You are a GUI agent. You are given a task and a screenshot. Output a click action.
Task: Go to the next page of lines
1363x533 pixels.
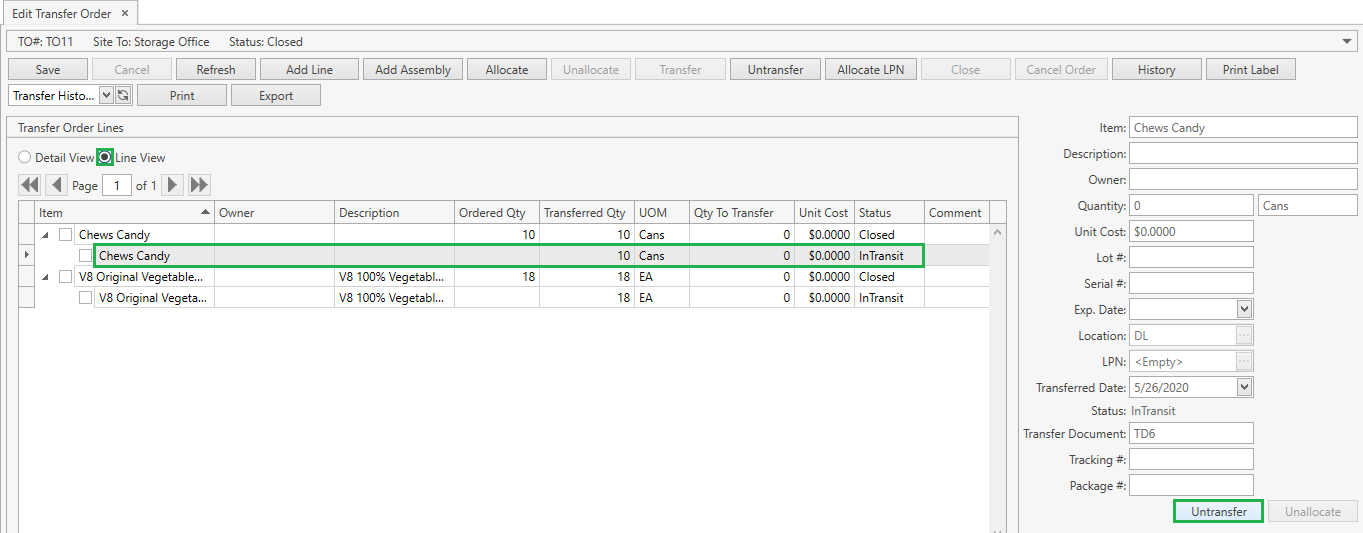(x=172, y=185)
